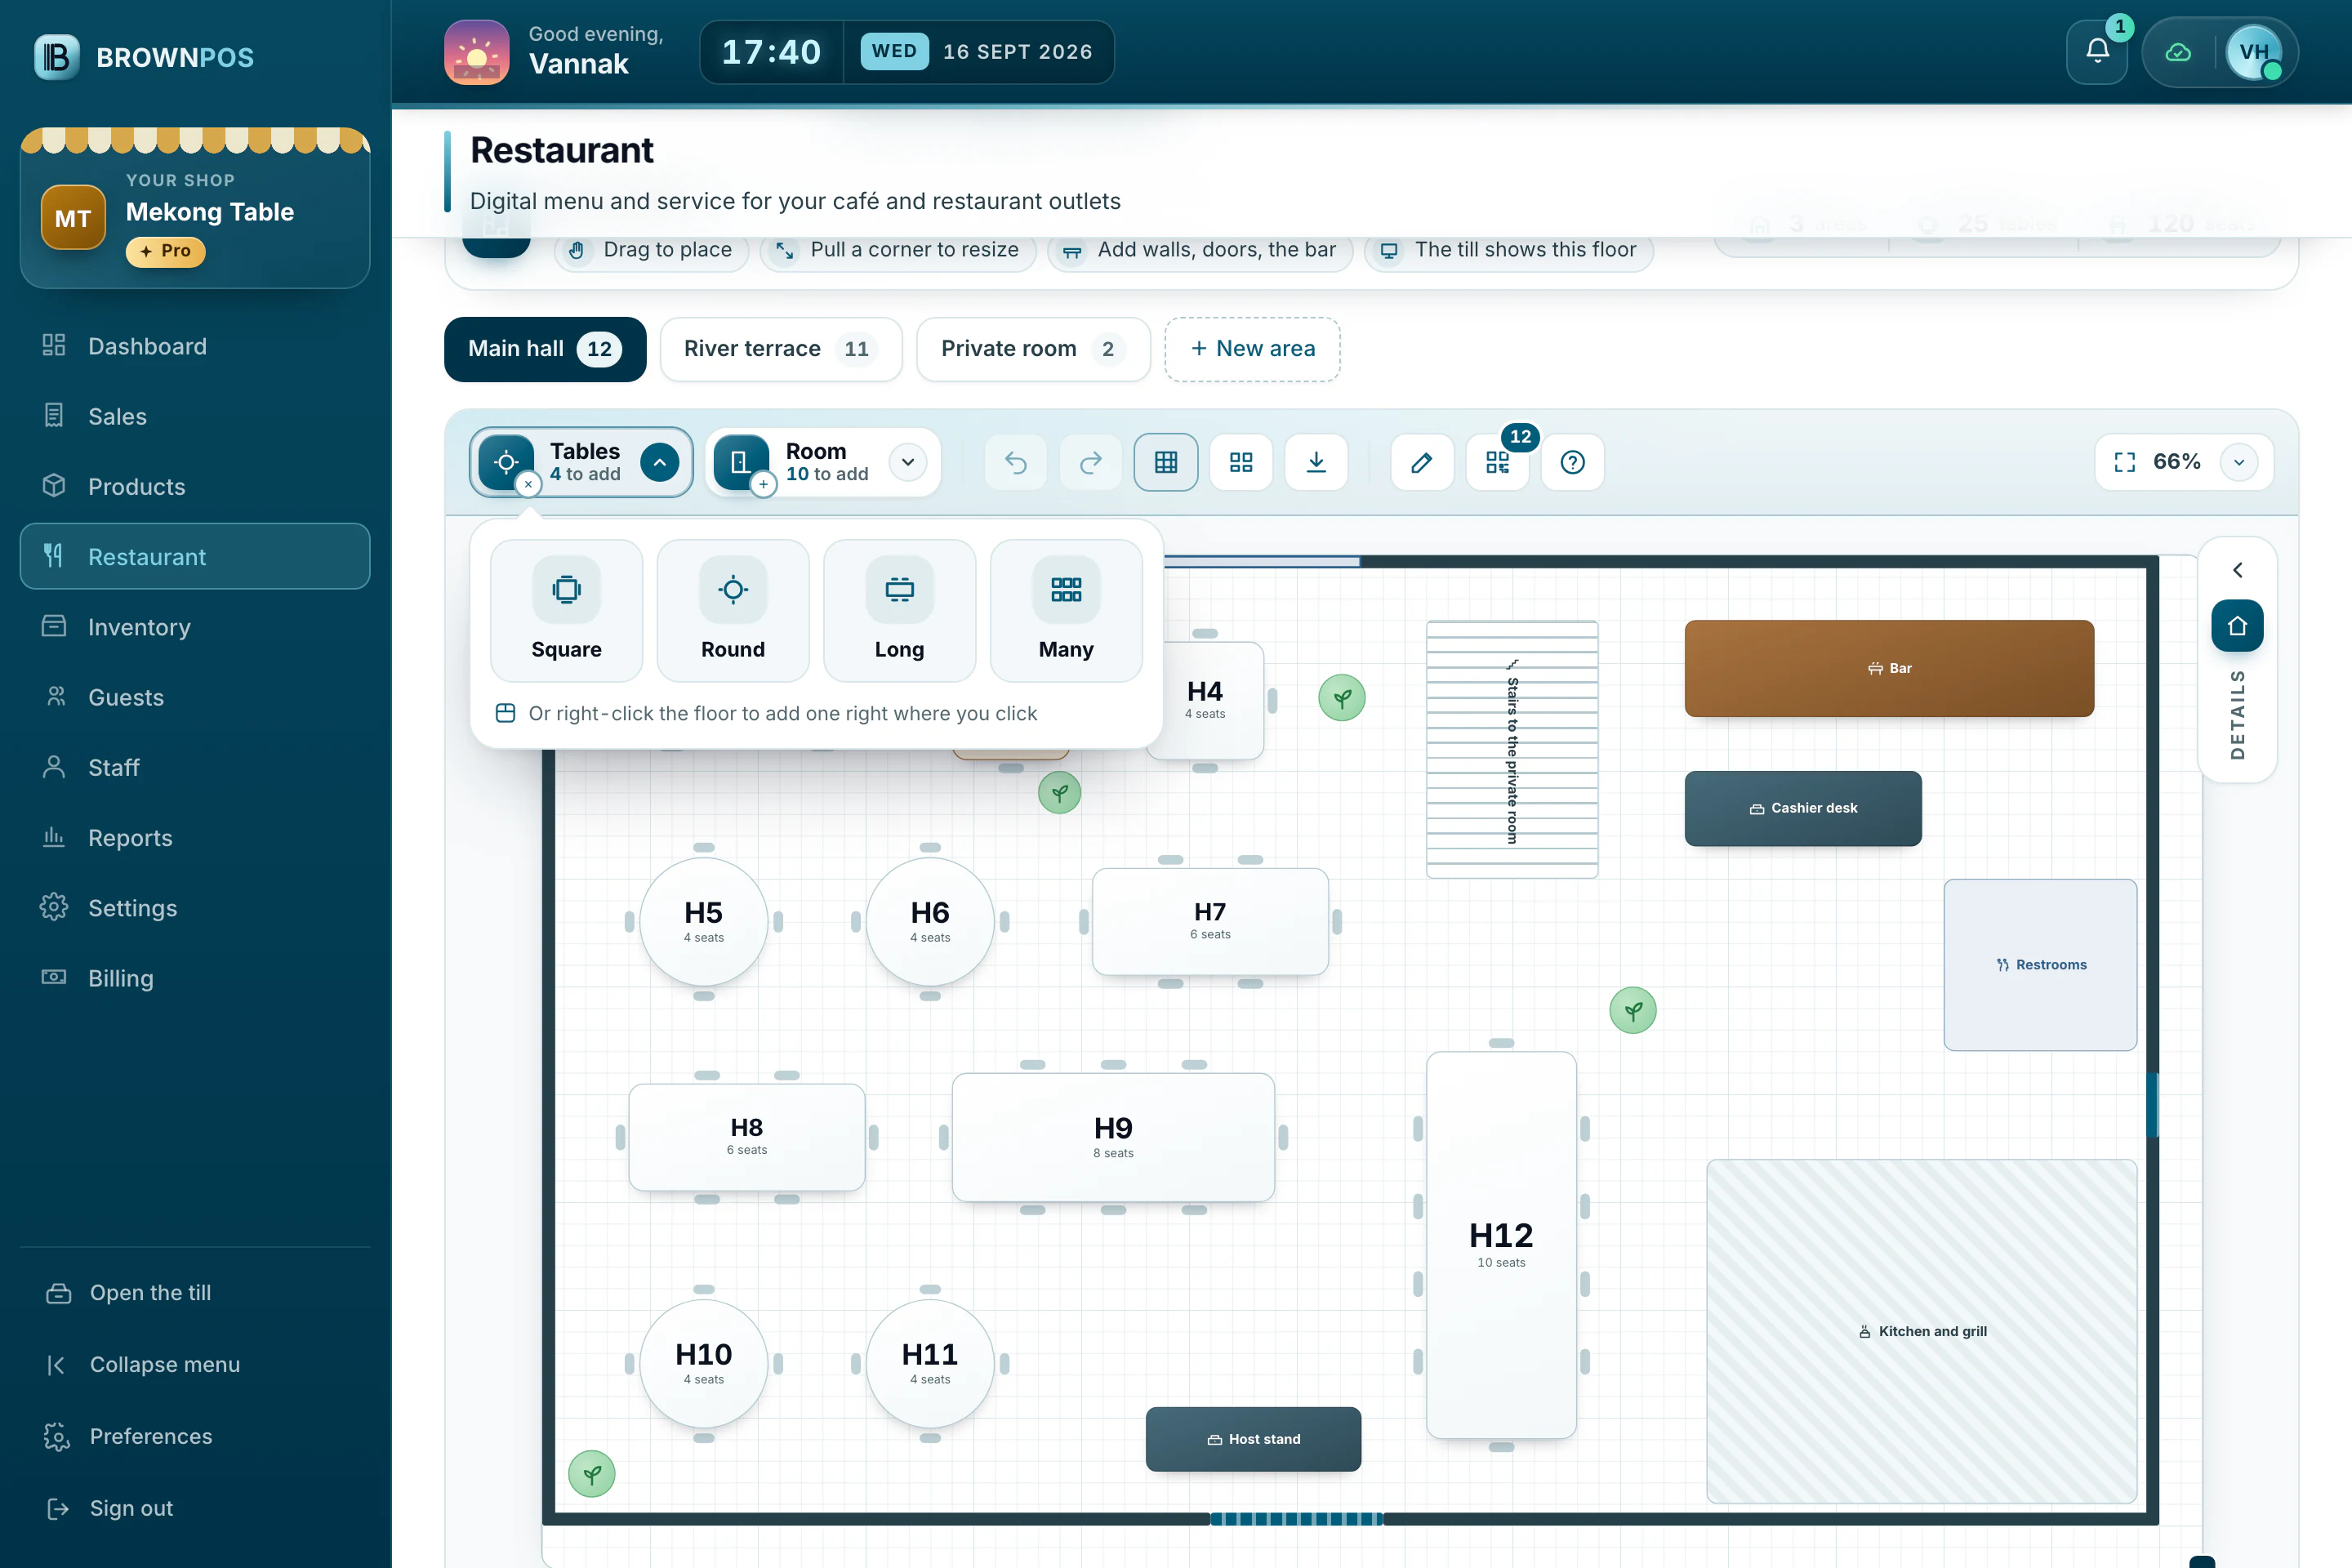Screen dimensions: 2352x1568
Task: Add a Round table
Action: point(733,611)
